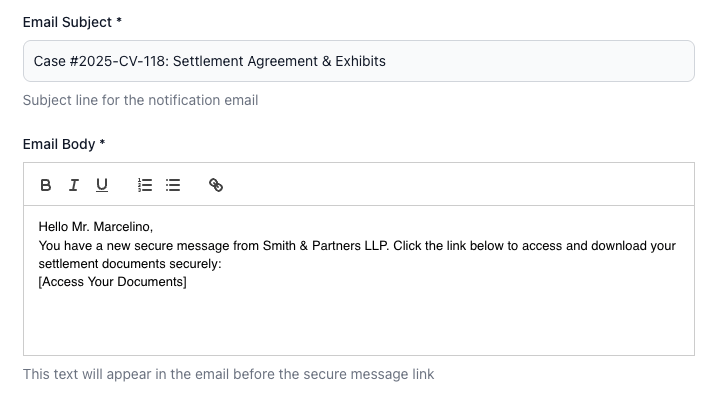This screenshot has height=403, width=720.
Task: Toggle underline formatting in the editor toolbar
Action: pyautogui.click(x=101, y=185)
